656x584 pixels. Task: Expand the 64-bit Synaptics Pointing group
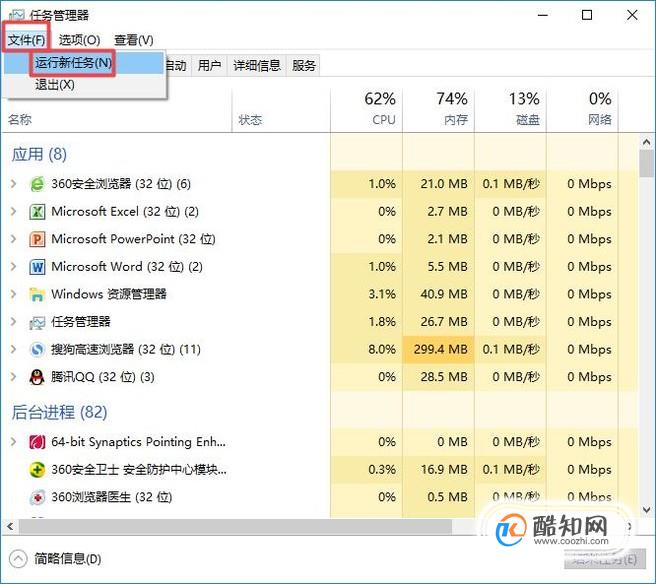point(14,442)
